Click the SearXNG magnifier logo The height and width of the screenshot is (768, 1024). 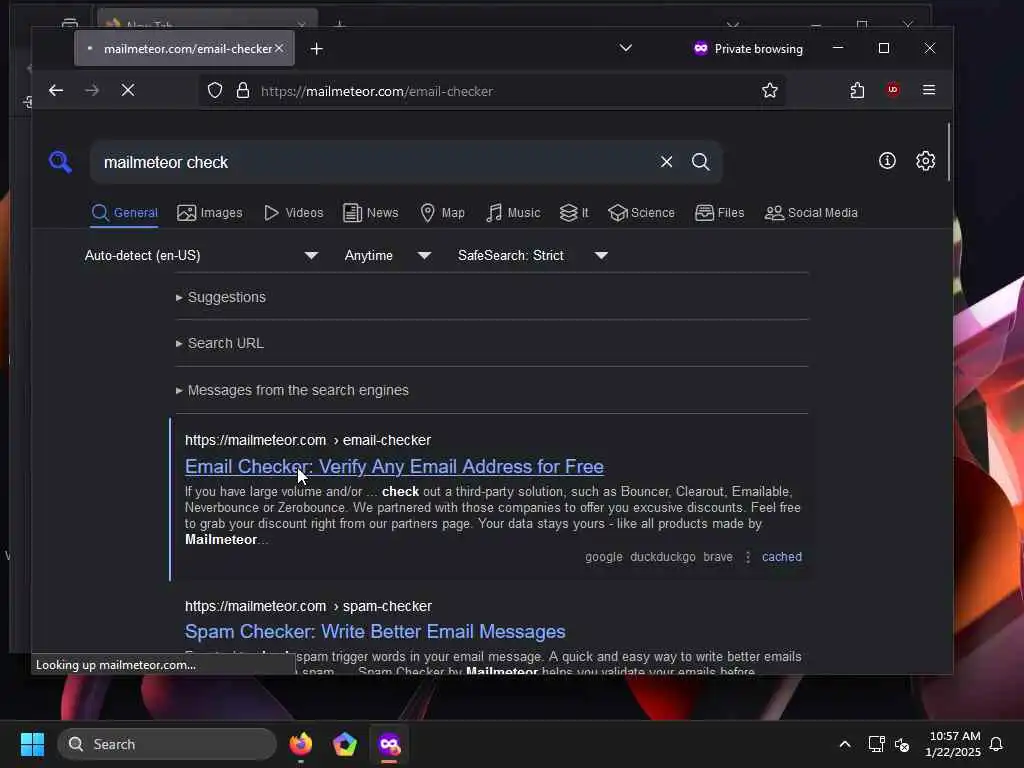coord(60,161)
